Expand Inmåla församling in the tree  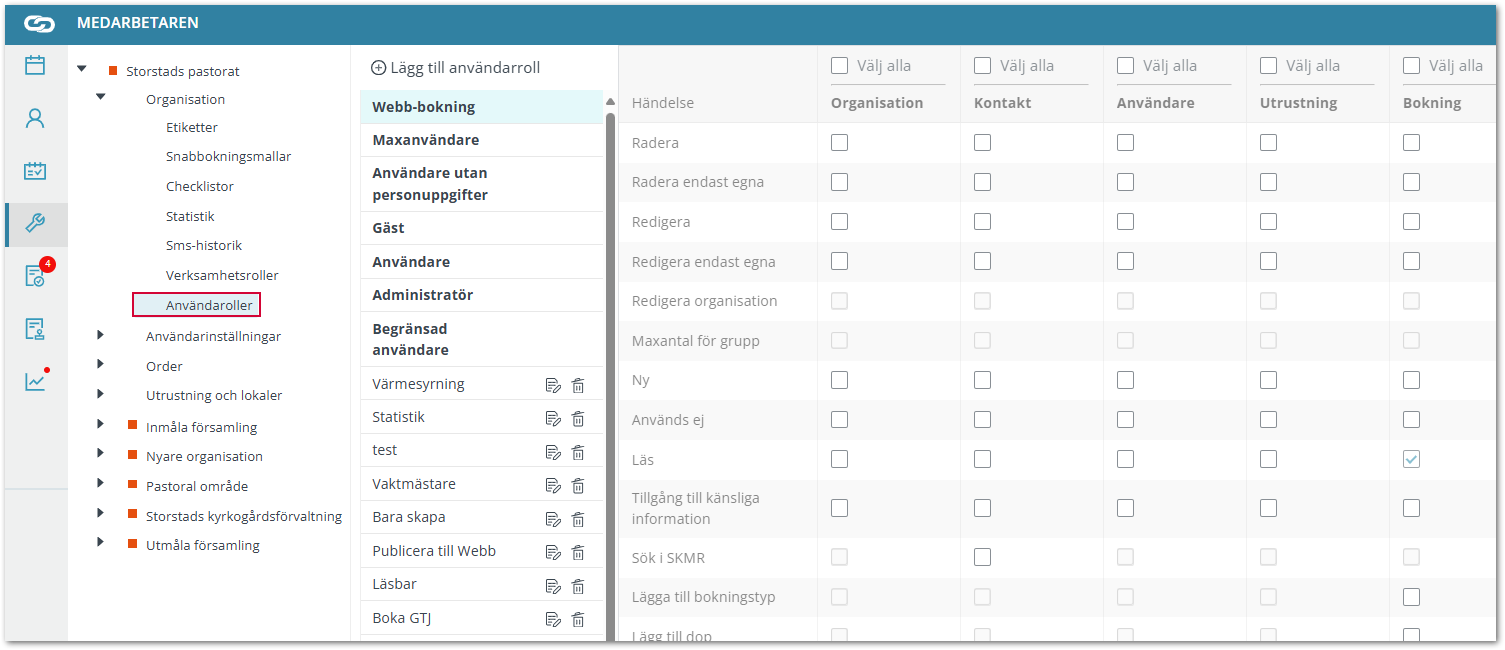(100, 425)
